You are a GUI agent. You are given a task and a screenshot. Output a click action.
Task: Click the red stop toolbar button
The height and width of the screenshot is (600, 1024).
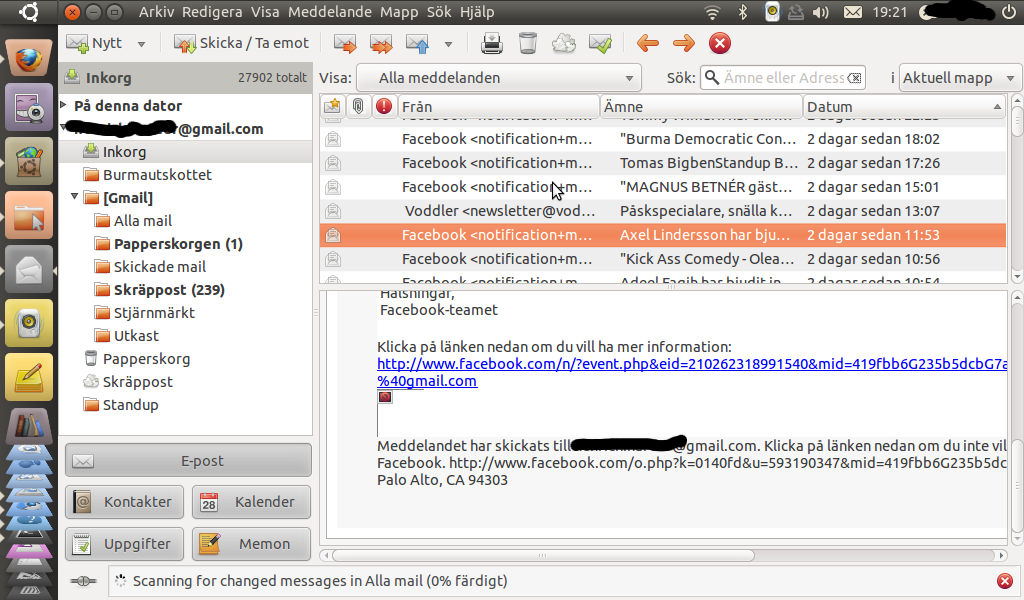(720, 44)
